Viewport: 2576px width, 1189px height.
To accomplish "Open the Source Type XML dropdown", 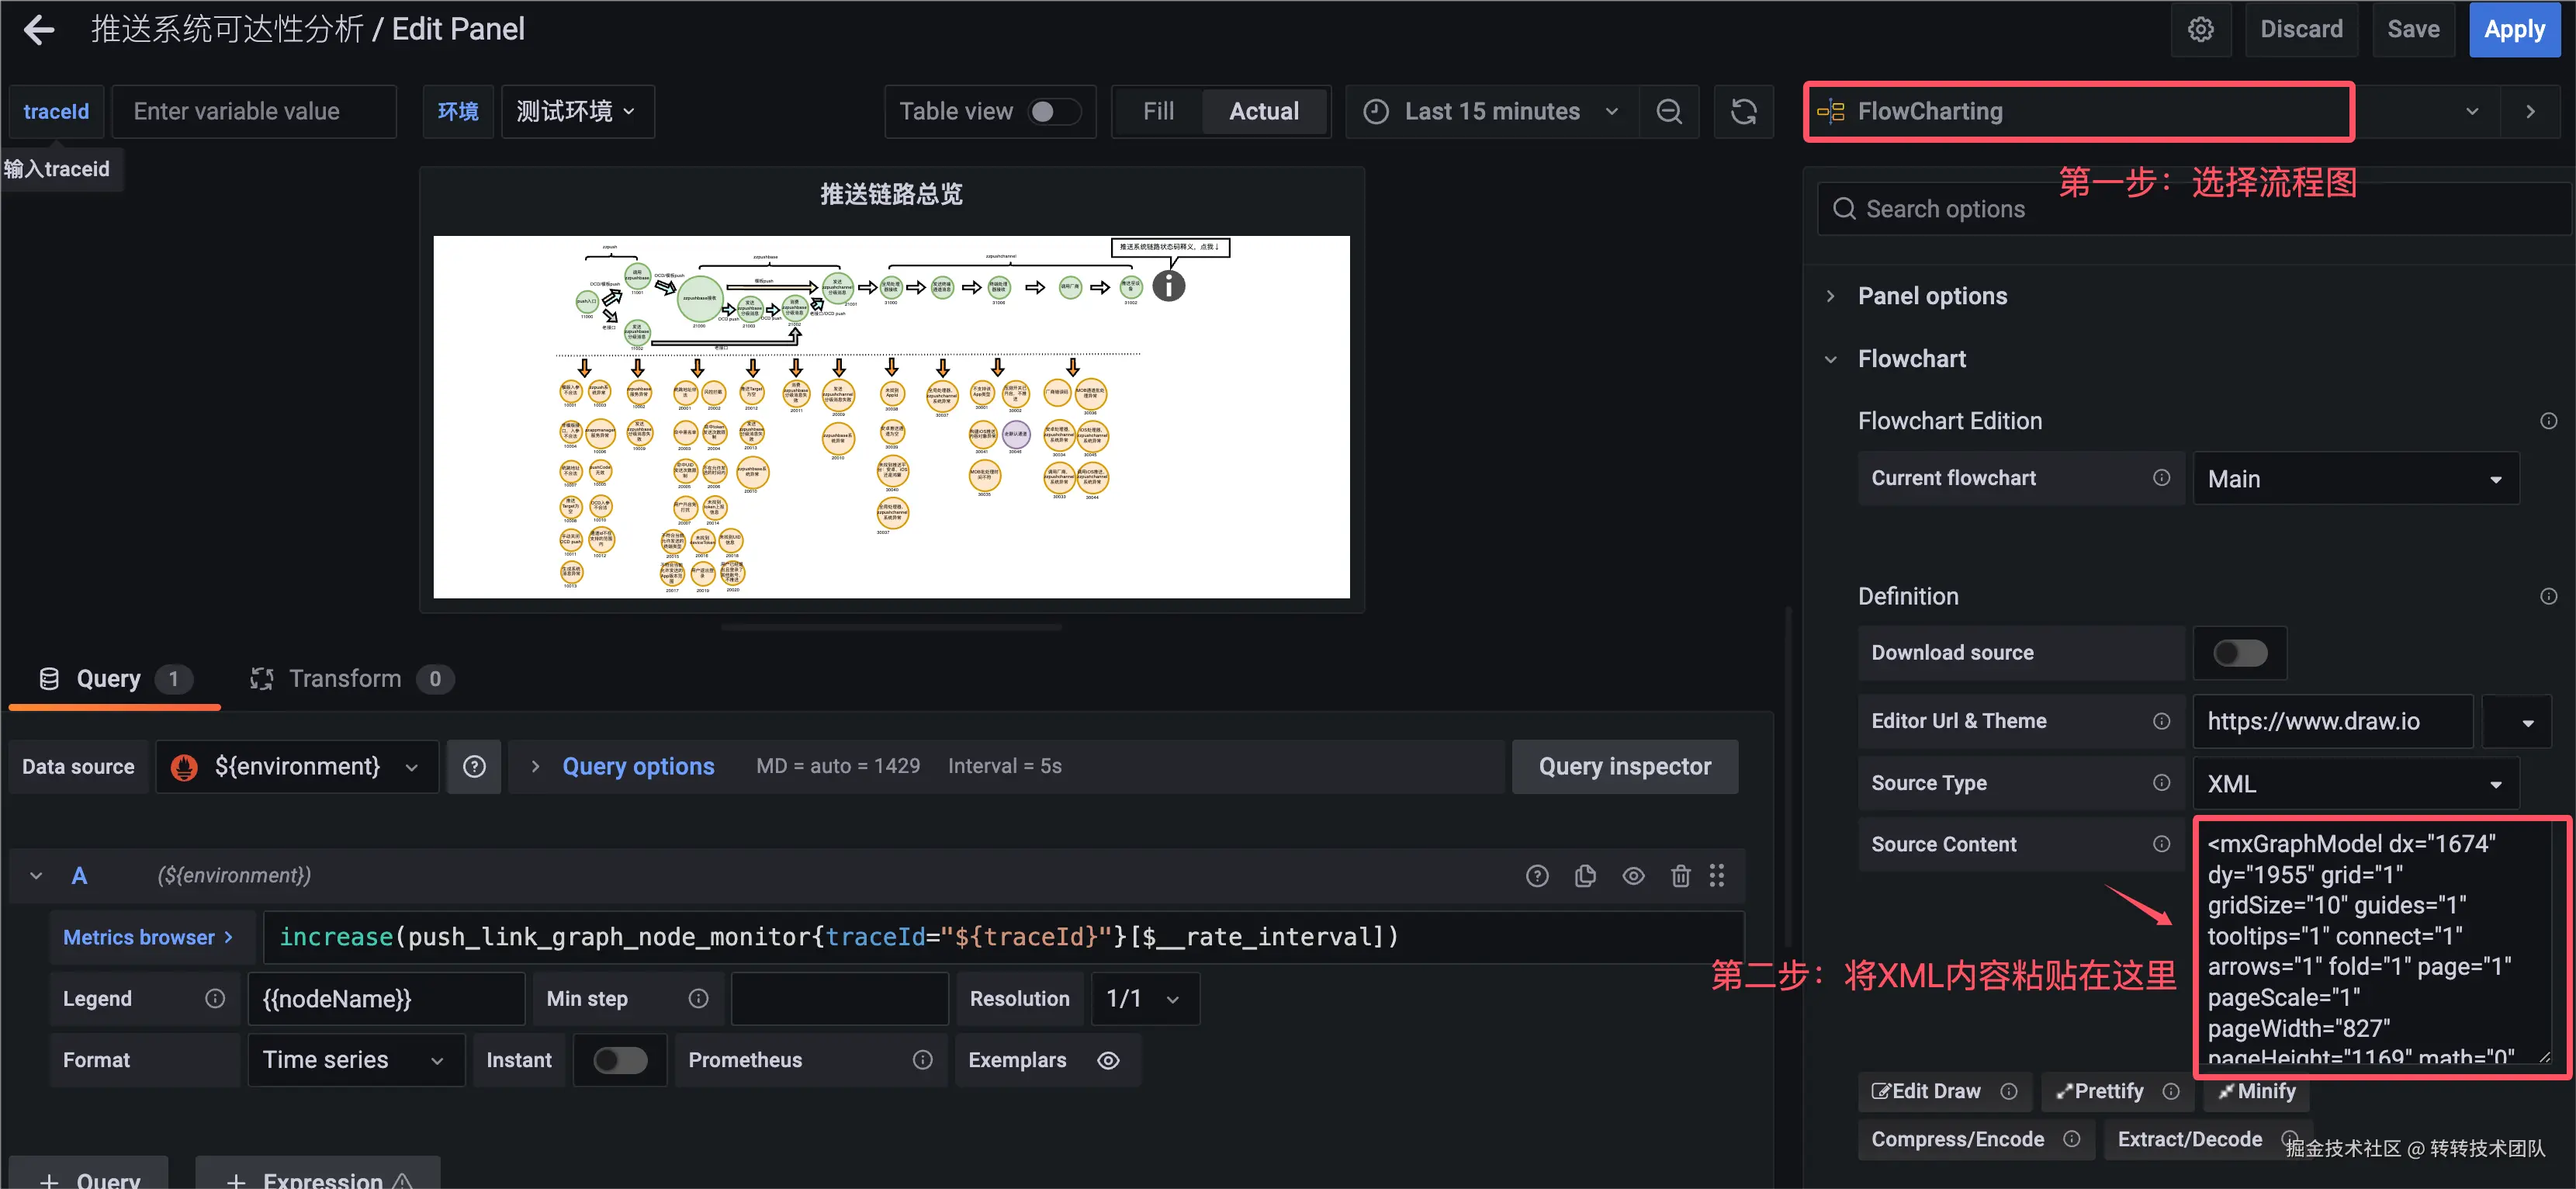I will (x=2354, y=784).
